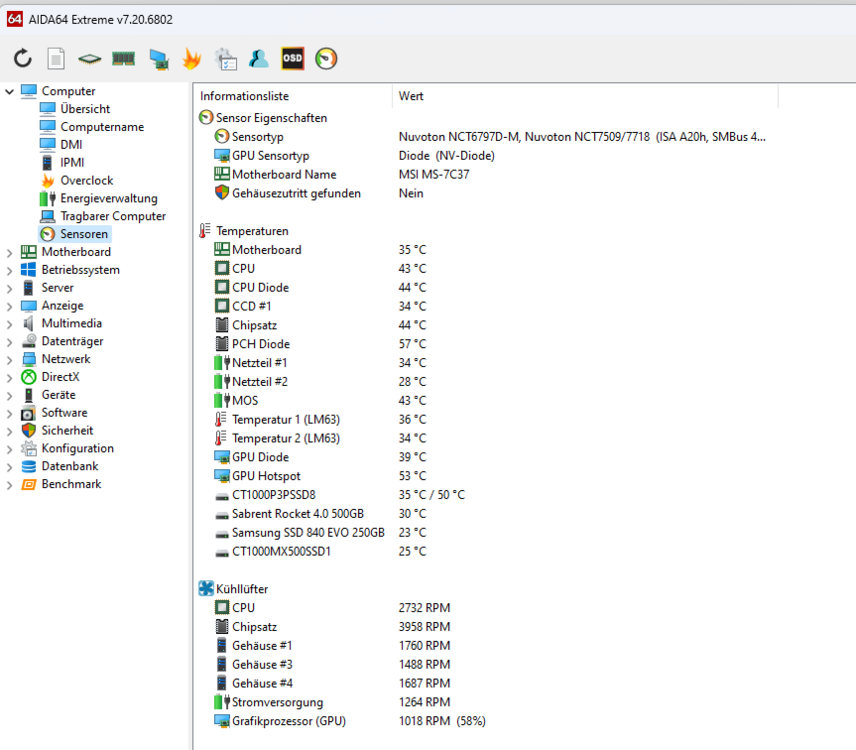Click the OSD panel icon
The width and height of the screenshot is (856, 750).
point(292,58)
